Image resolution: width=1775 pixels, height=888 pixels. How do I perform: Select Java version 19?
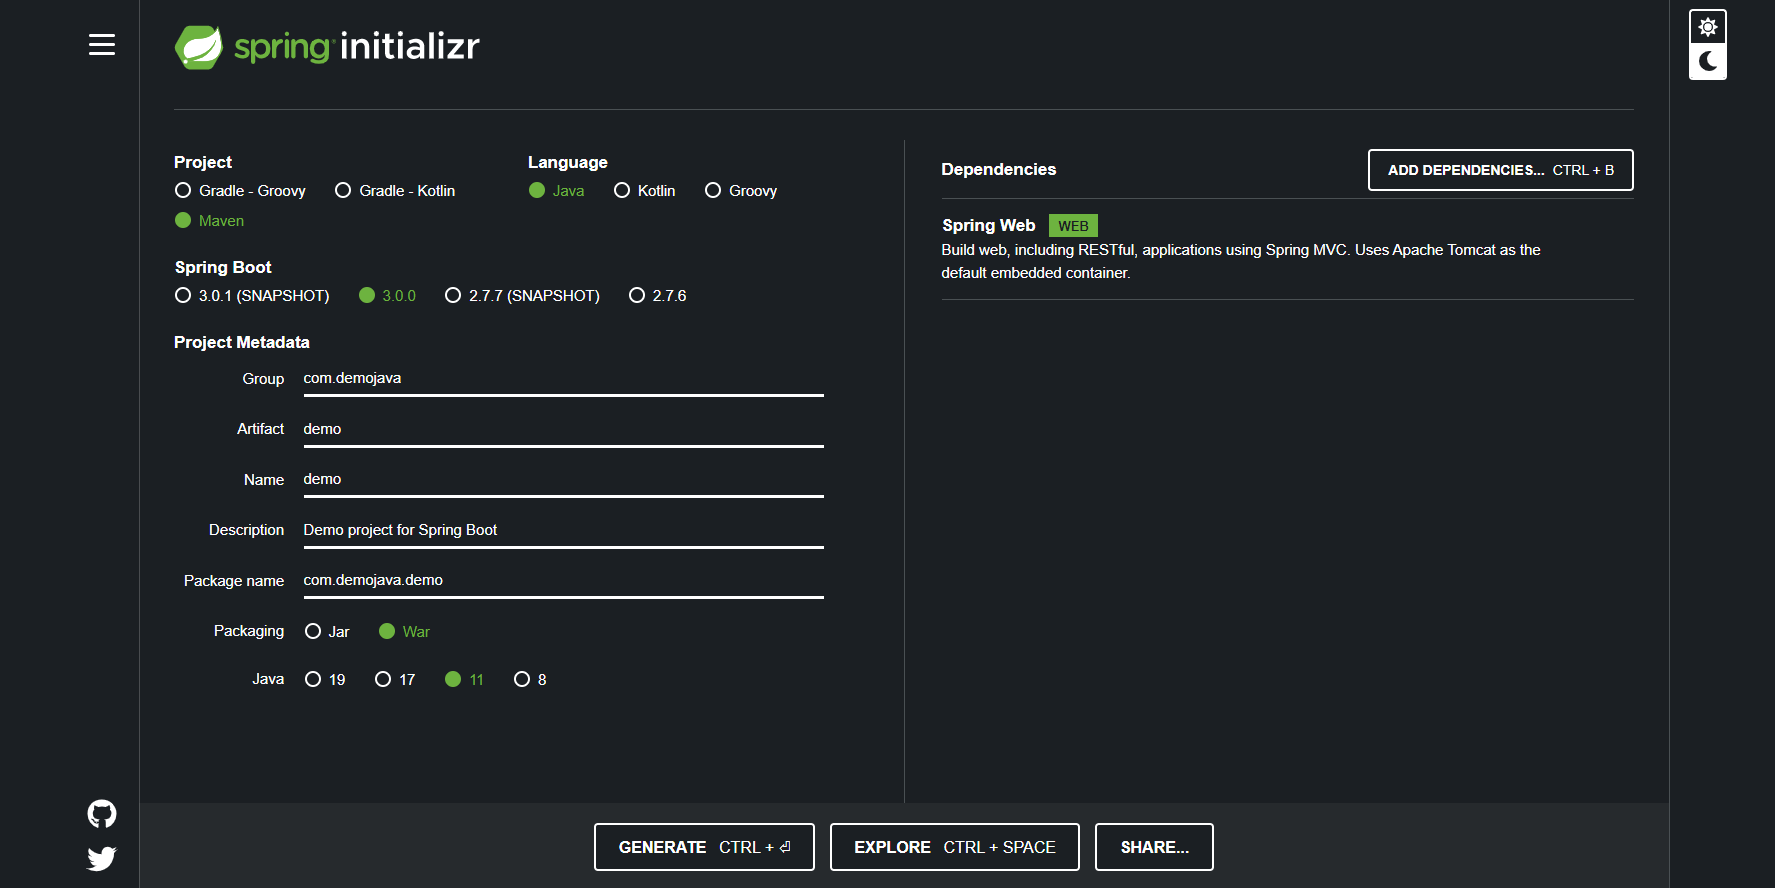(x=325, y=680)
